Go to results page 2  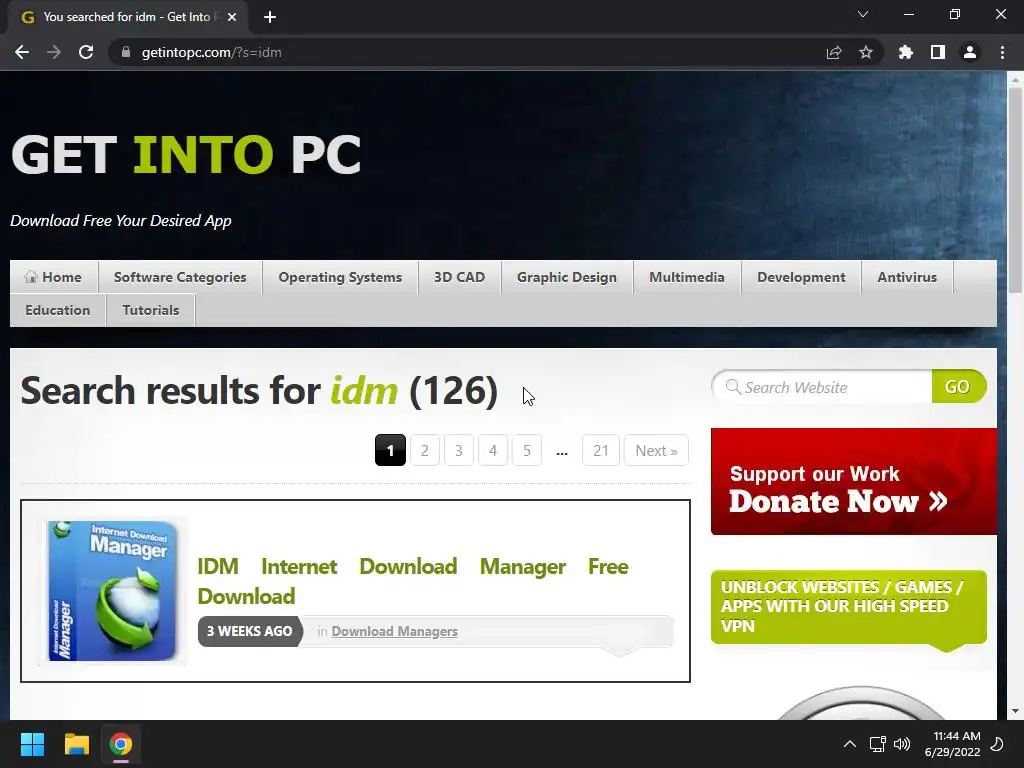pos(424,451)
